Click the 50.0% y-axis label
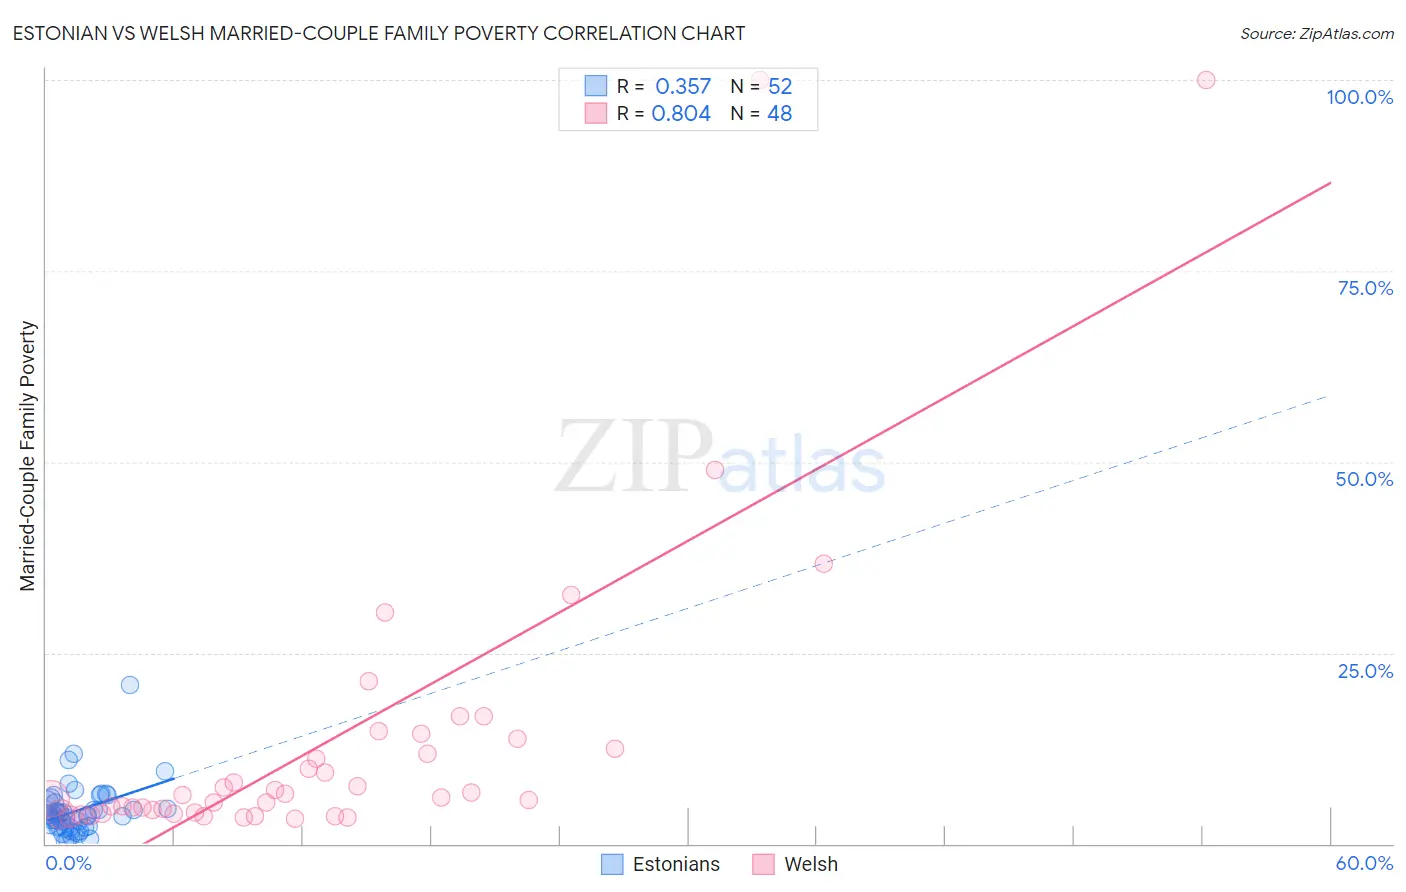 1364,479
